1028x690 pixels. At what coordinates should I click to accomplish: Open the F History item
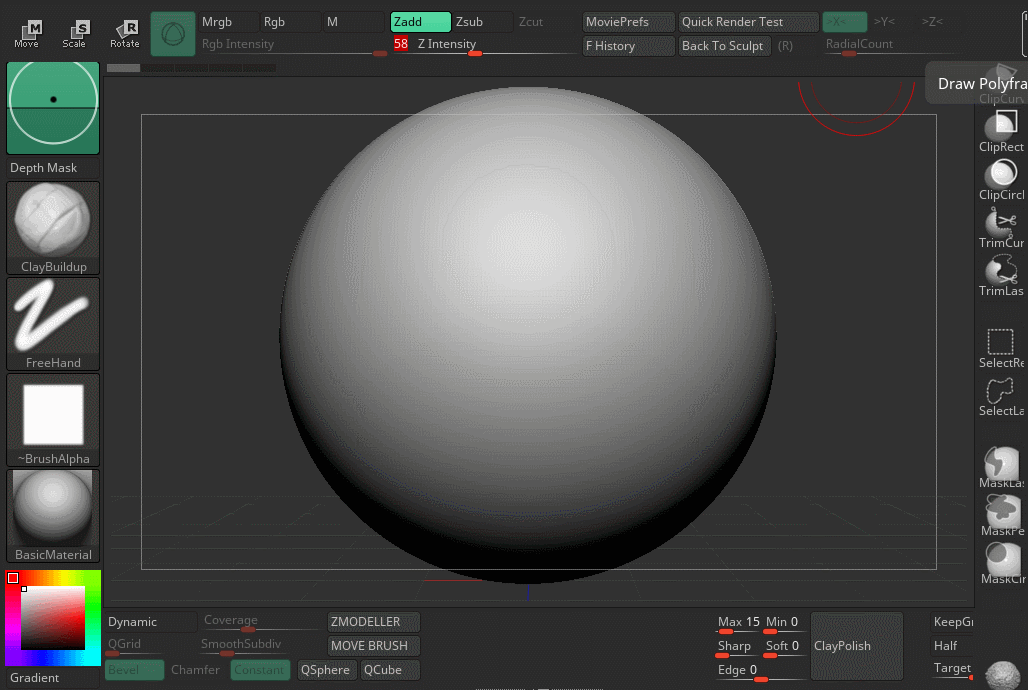[628, 46]
